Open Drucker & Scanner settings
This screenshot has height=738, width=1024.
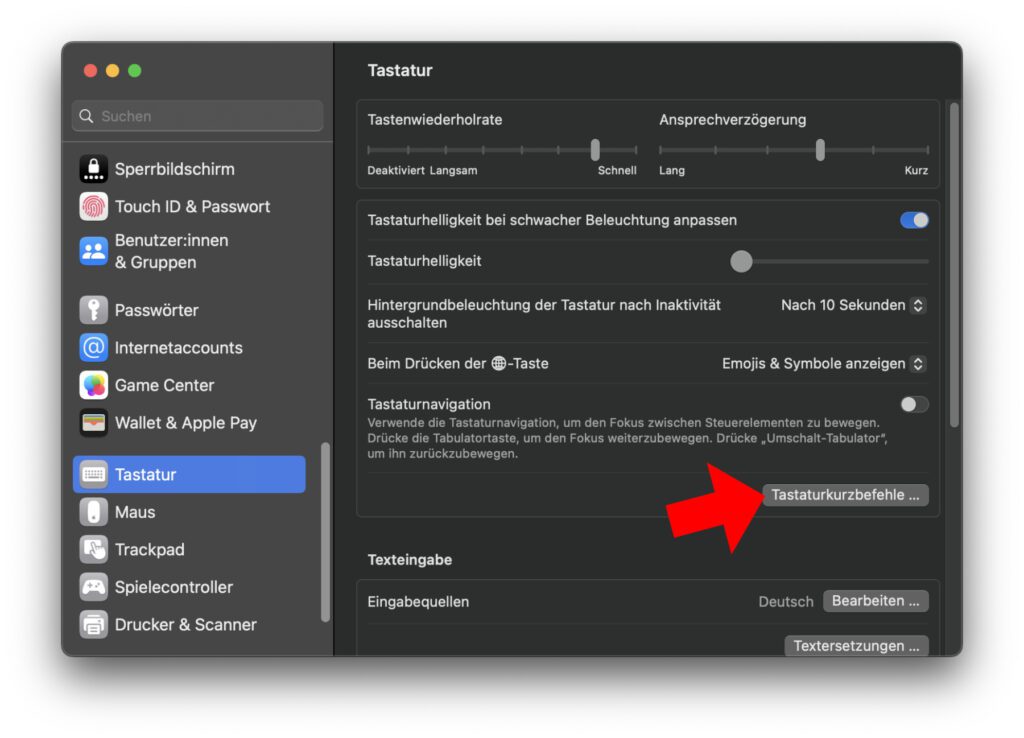point(180,624)
